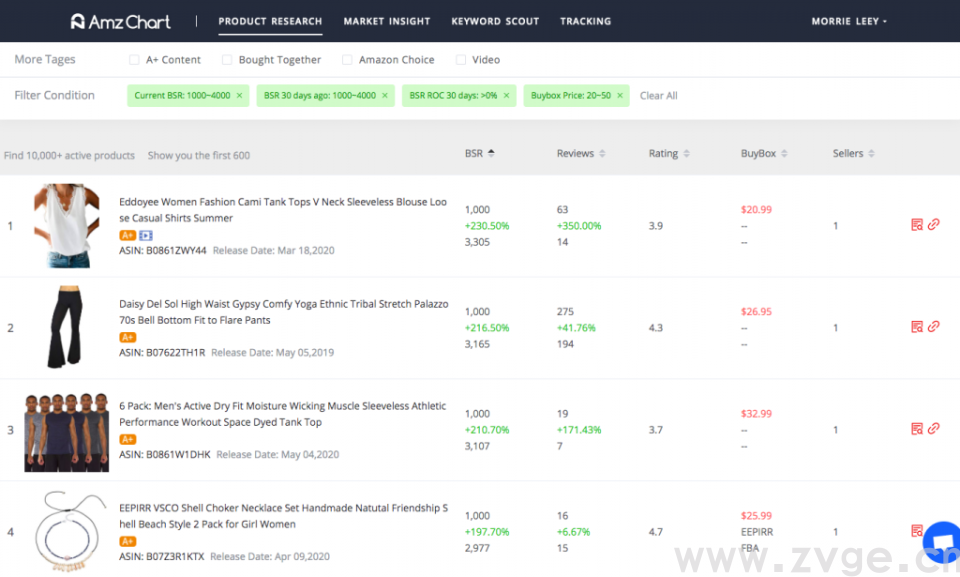Click link icon for Daisy Del Sol pants
The height and width of the screenshot is (577, 960).
pos(933,327)
